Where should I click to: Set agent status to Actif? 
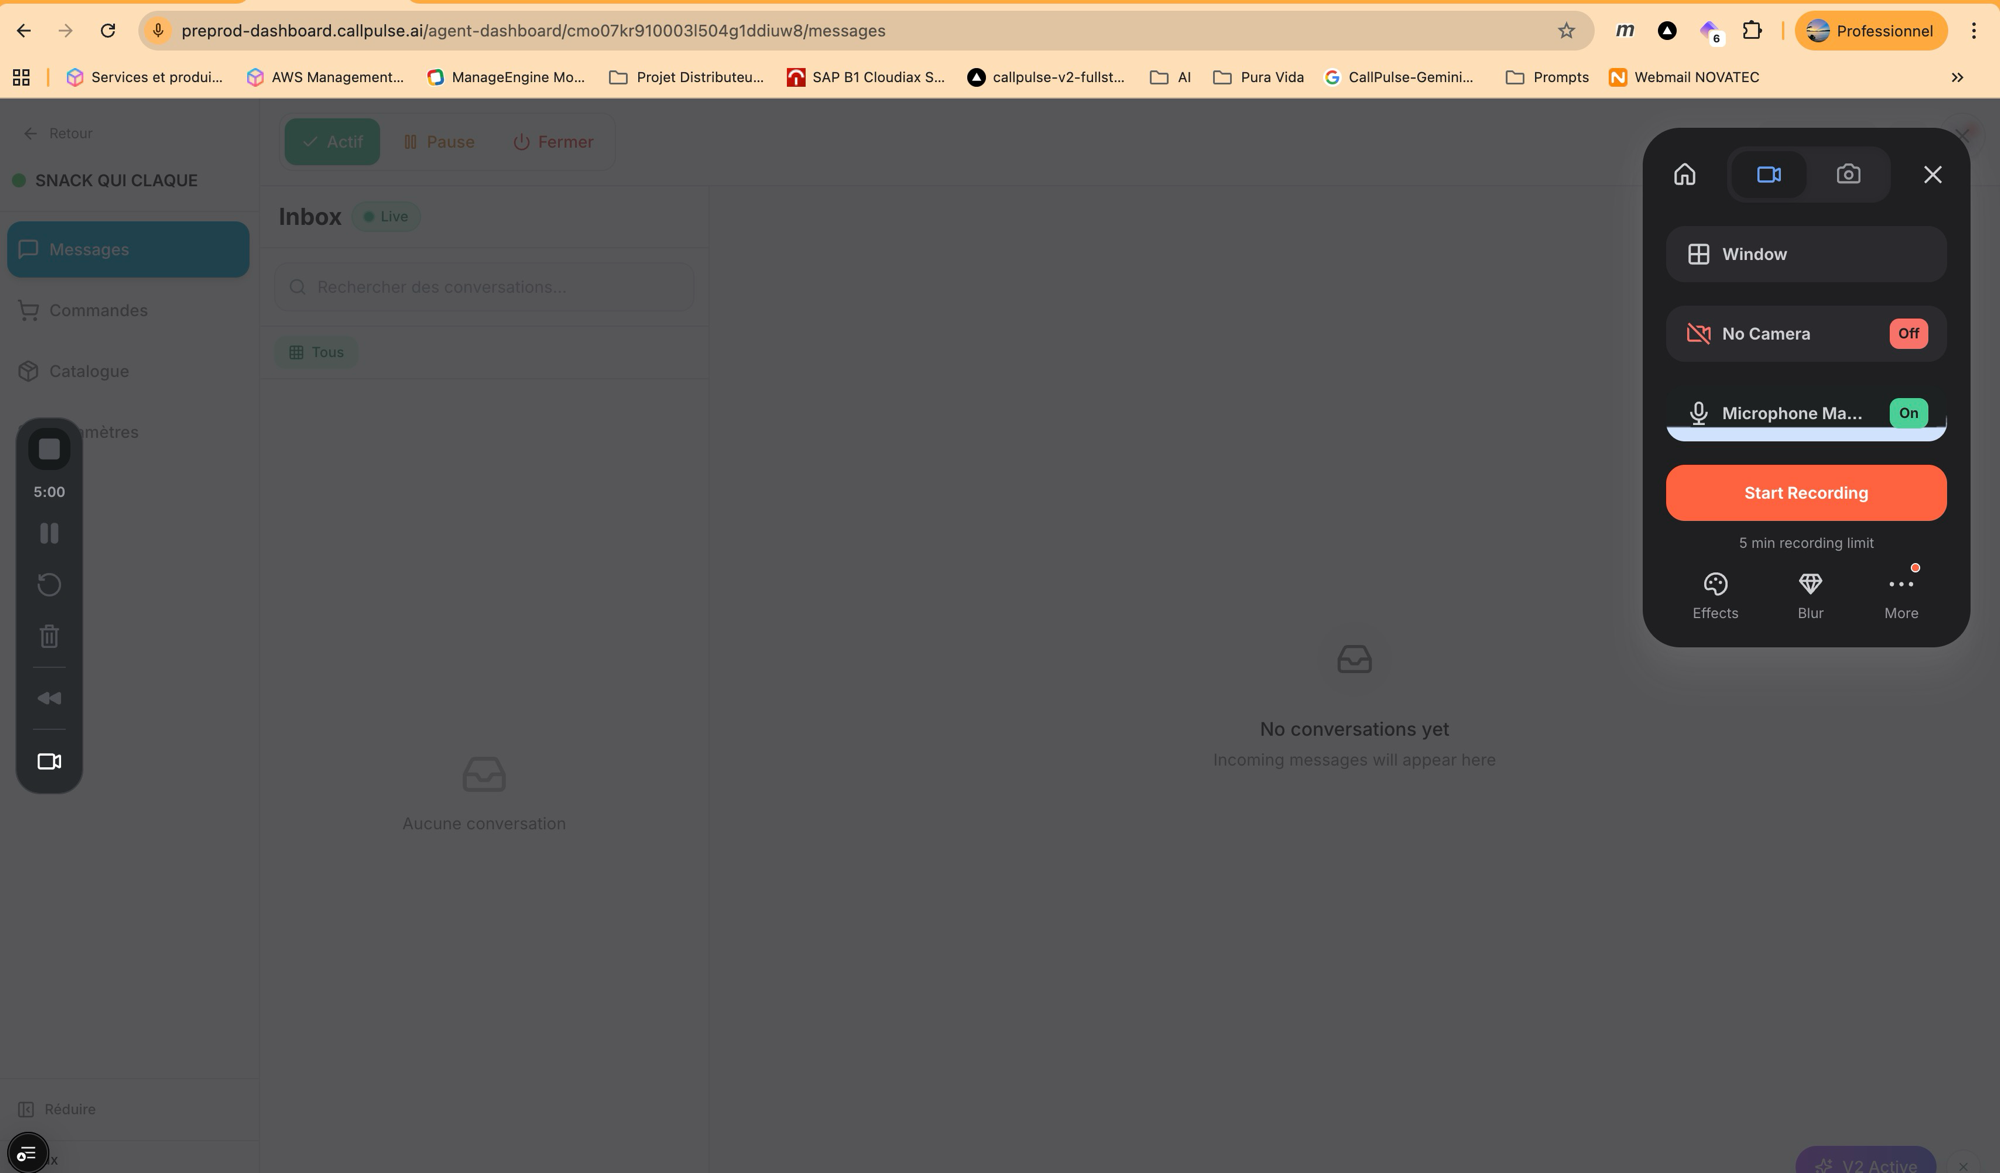[x=332, y=142]
